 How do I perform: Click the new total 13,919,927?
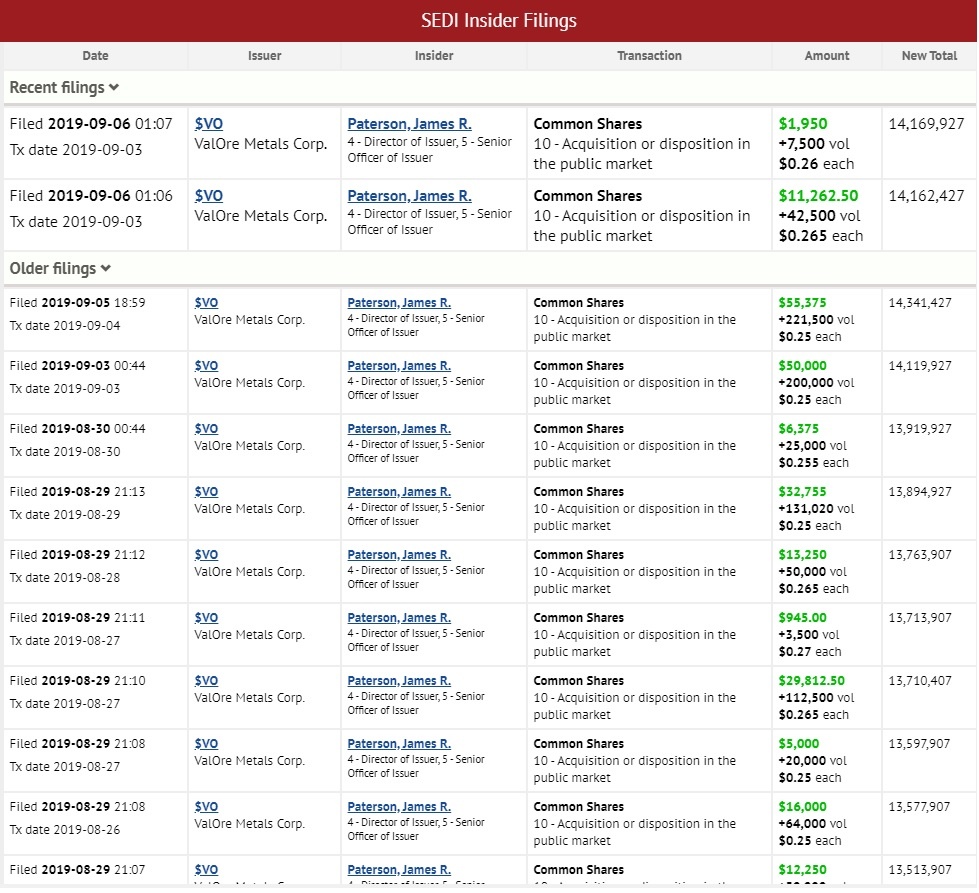(920, 429)
